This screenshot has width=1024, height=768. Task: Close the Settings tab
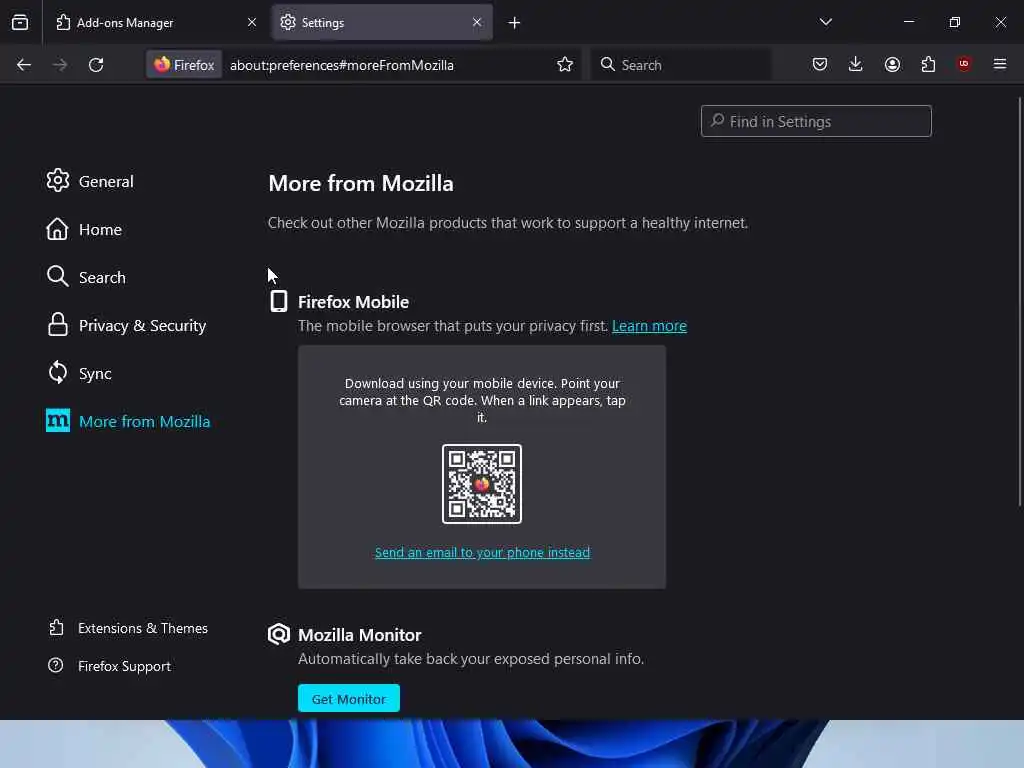(x=477, y=22)
